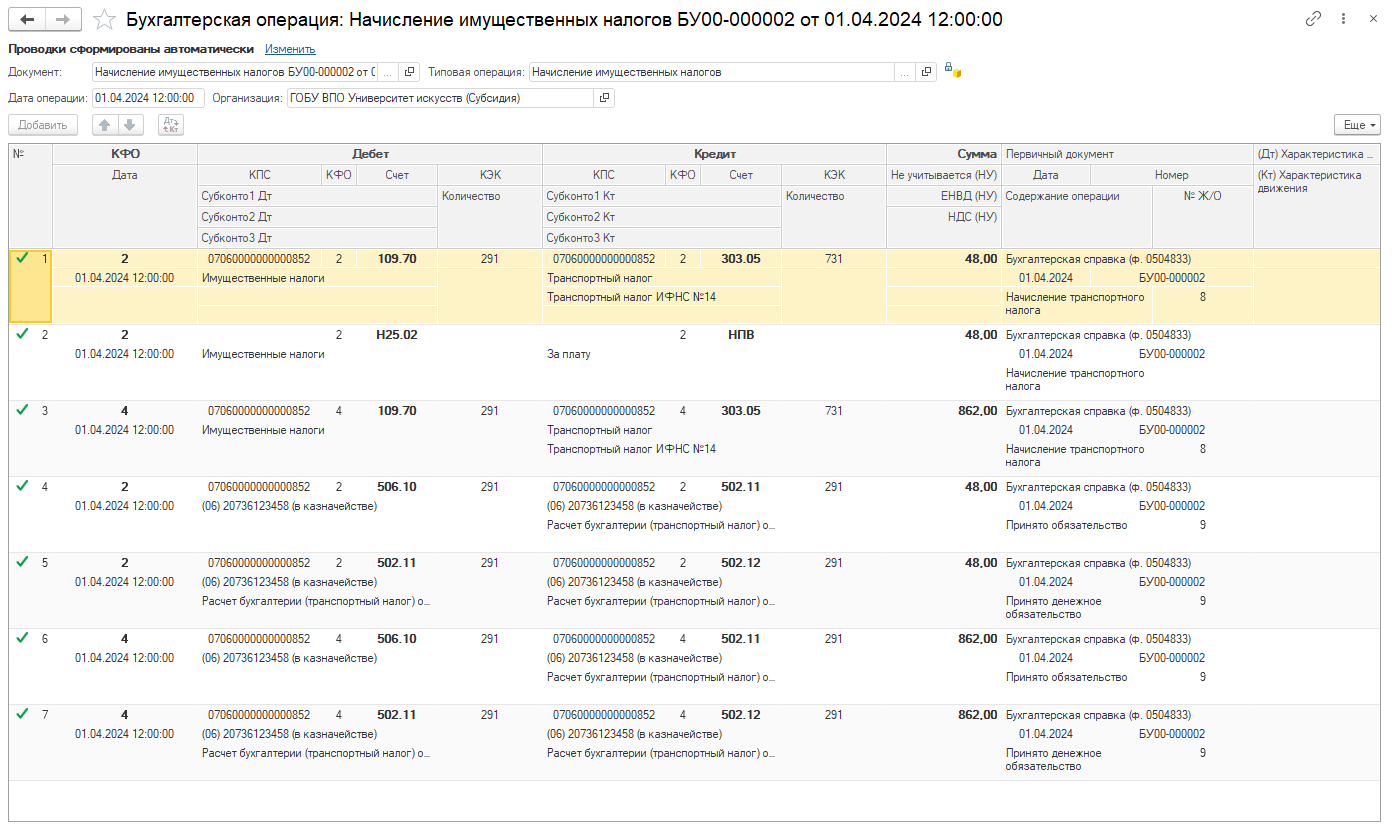Click the Документ input field
The image size is (1395, 832).
click(x=234, y=72)
